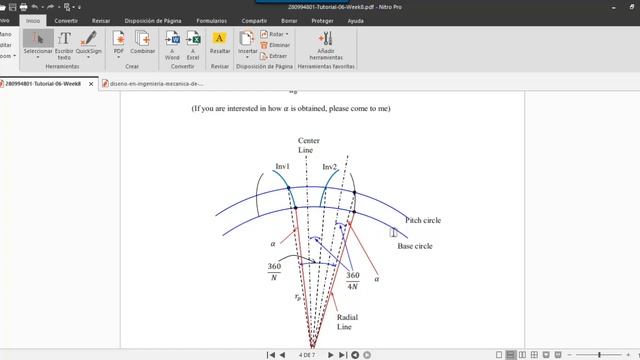Click the Combinar files icon
This screenshot has height=360, width=640.
(x=143, y=42)
